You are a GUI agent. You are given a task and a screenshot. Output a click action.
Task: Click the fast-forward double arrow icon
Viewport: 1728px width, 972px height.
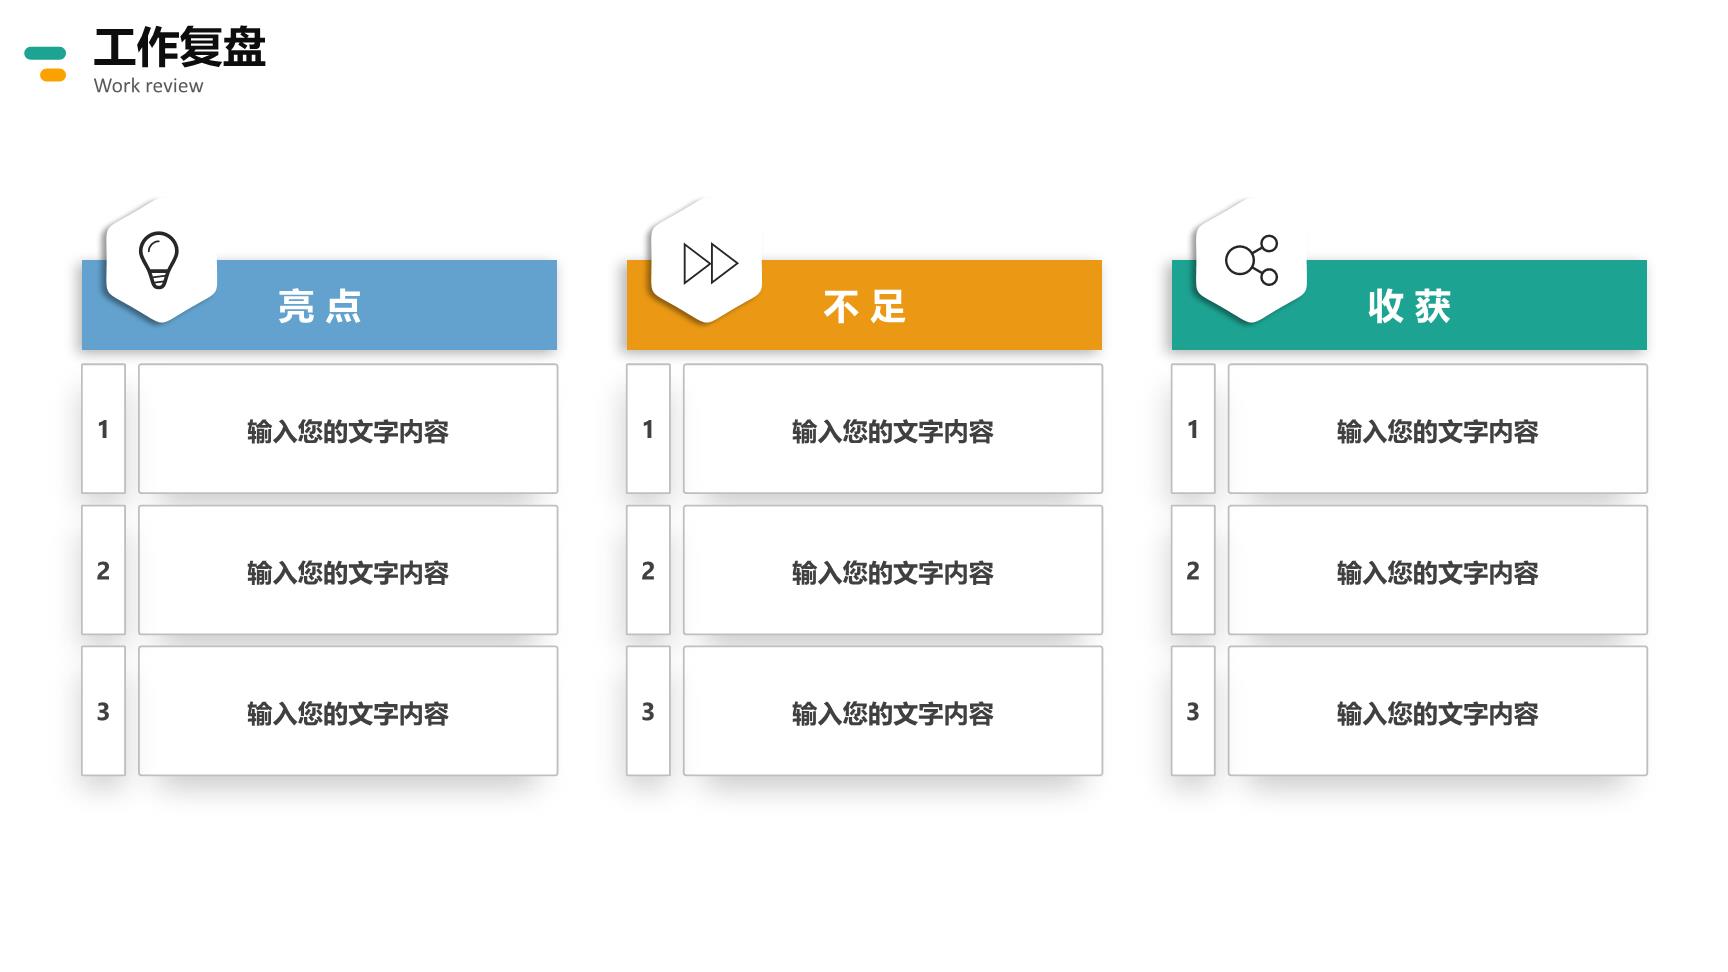(x=710, y=263)
